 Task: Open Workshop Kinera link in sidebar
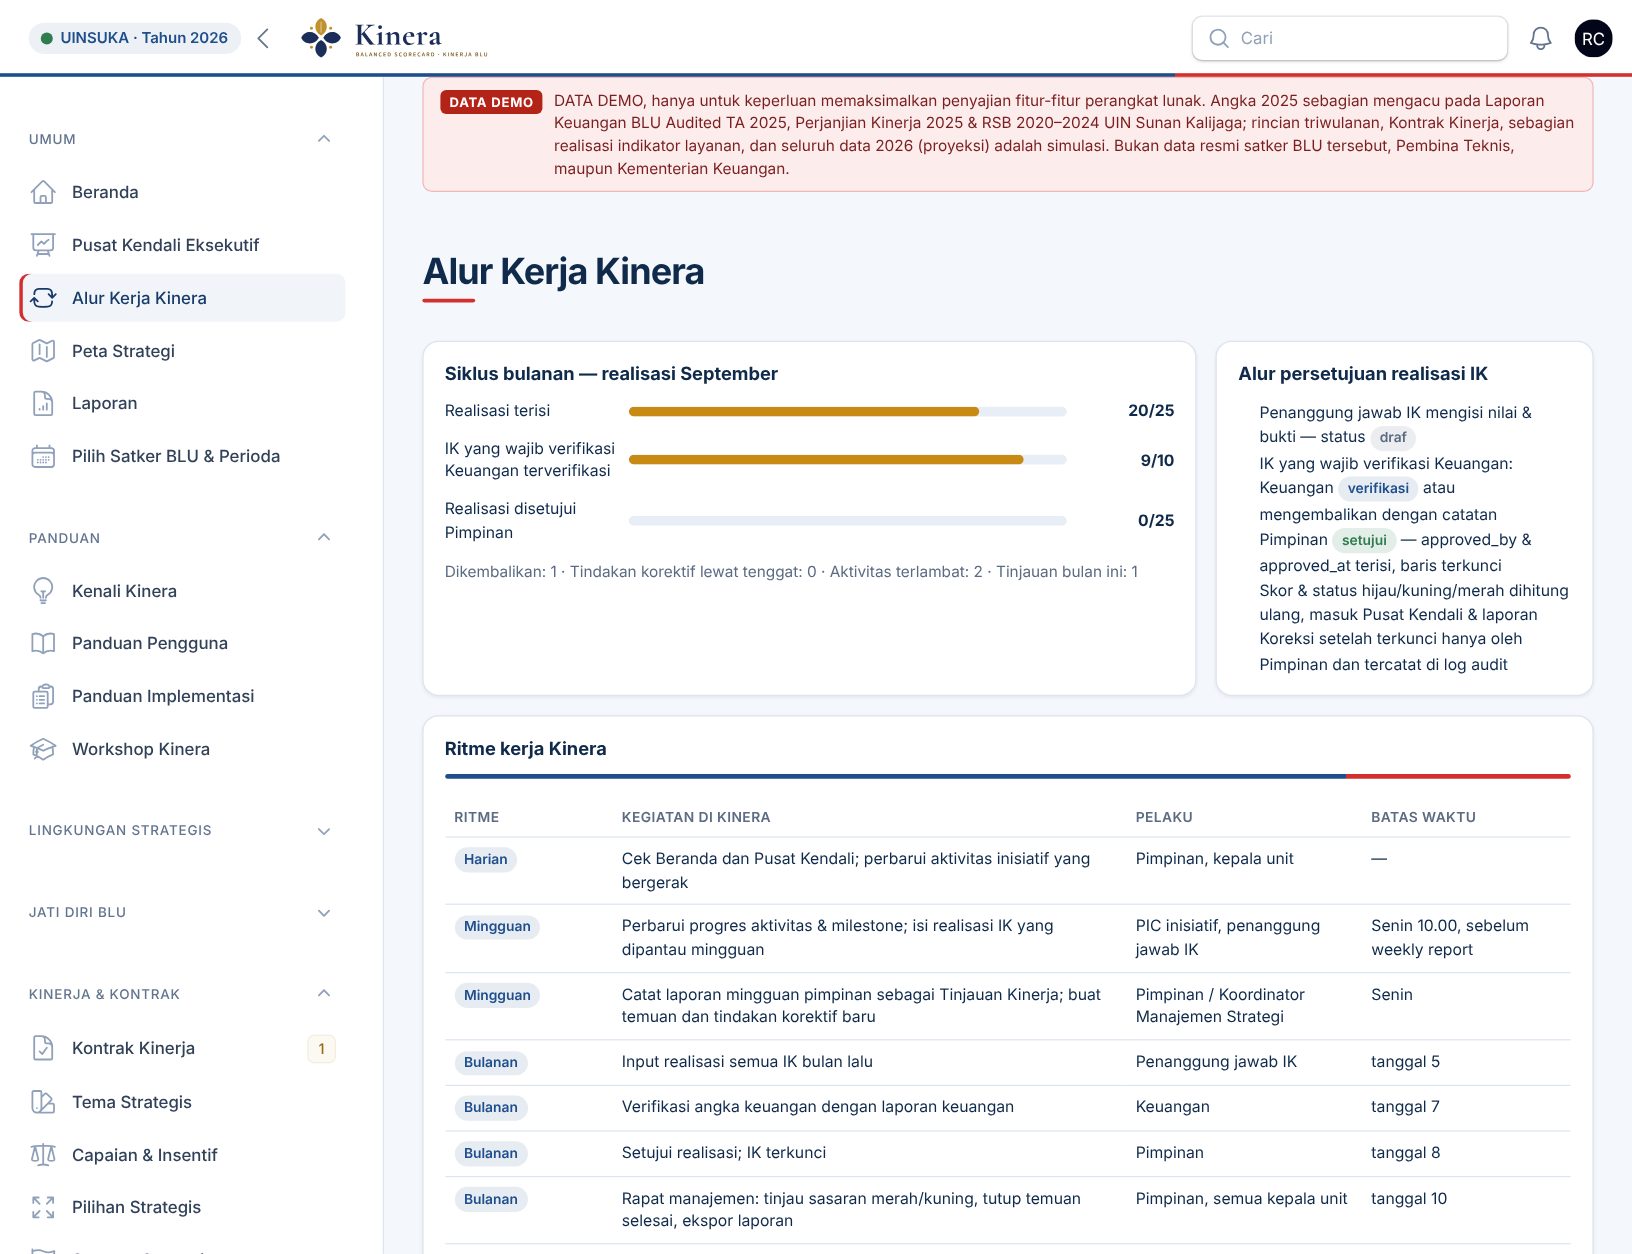(x=182, y=749)
